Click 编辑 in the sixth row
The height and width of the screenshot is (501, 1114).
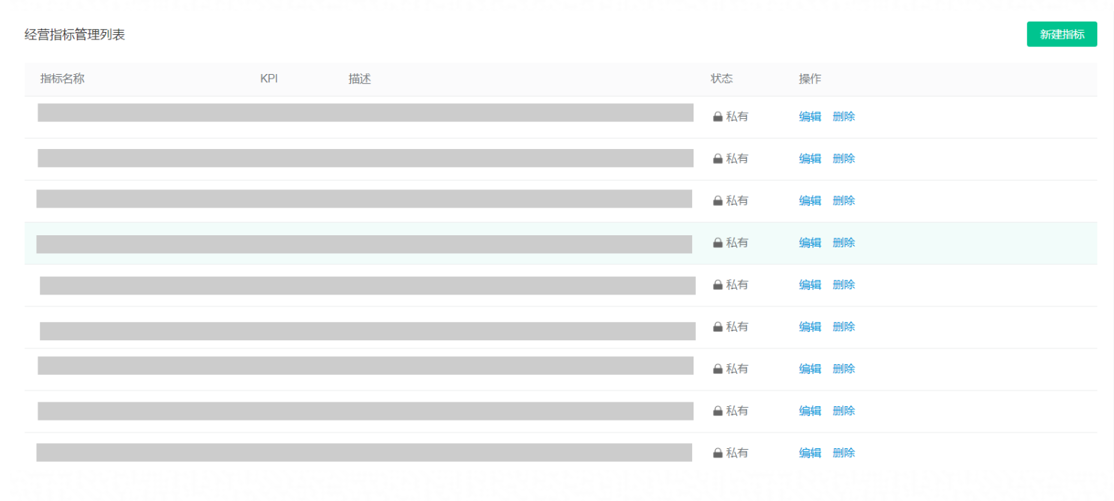pos(810,326)
